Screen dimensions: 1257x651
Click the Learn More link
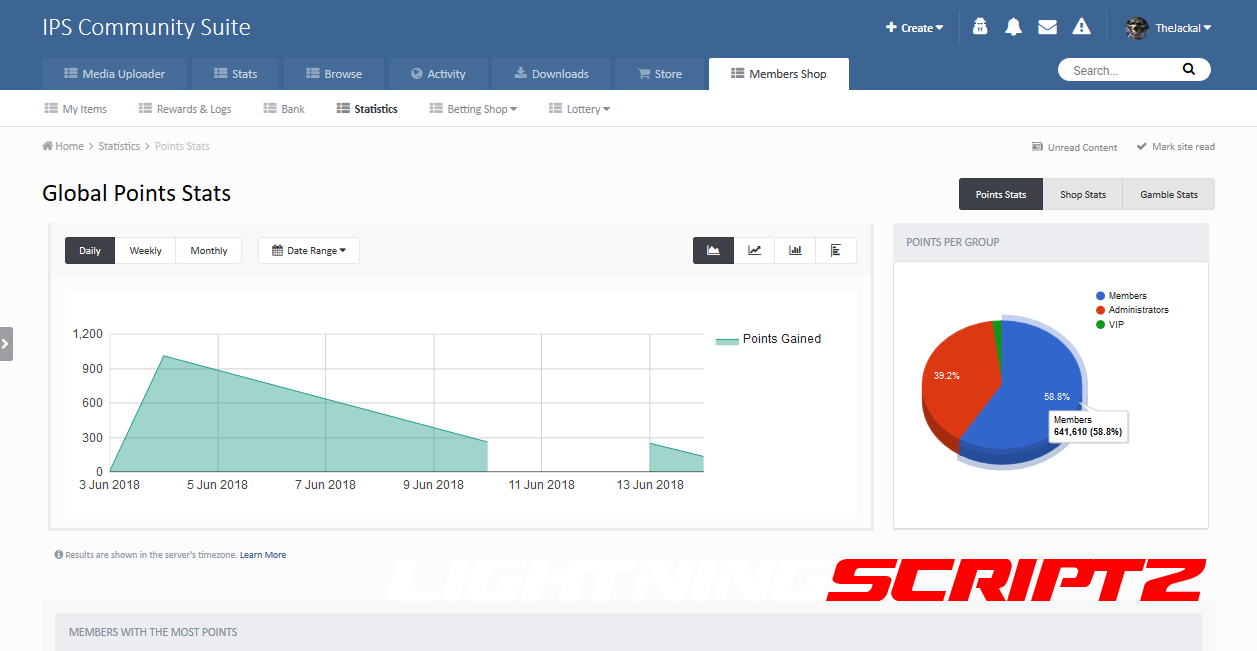pyautogui.click(x=262, y=555)
